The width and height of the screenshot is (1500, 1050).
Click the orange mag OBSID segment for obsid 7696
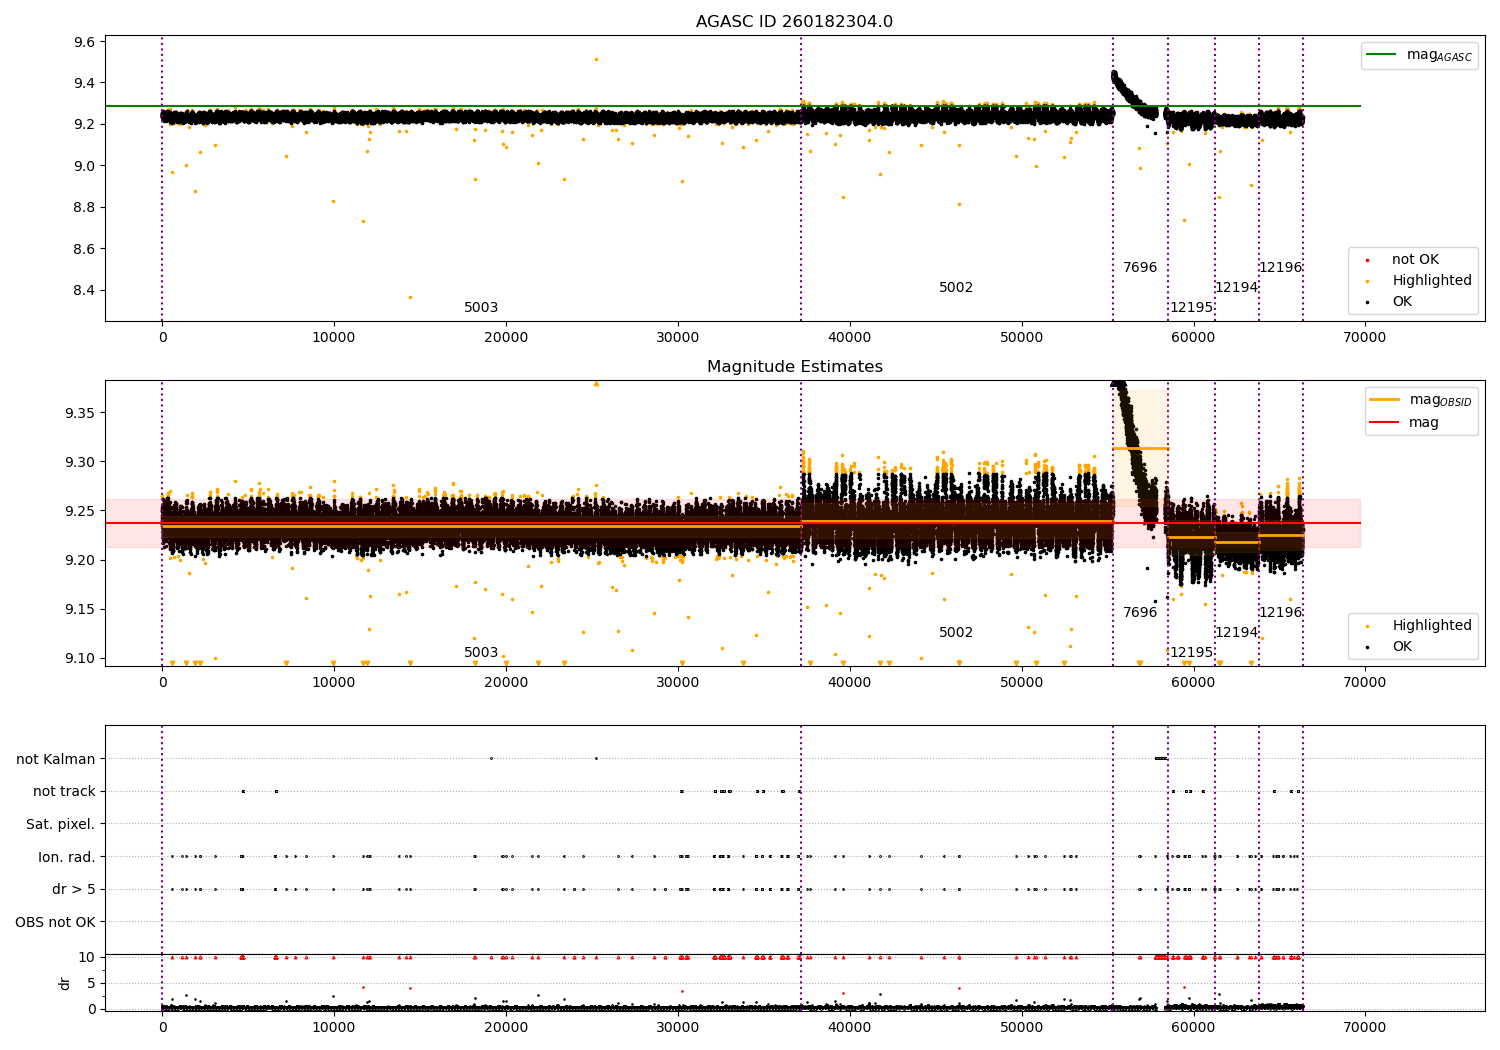(x=1140, y=448)
